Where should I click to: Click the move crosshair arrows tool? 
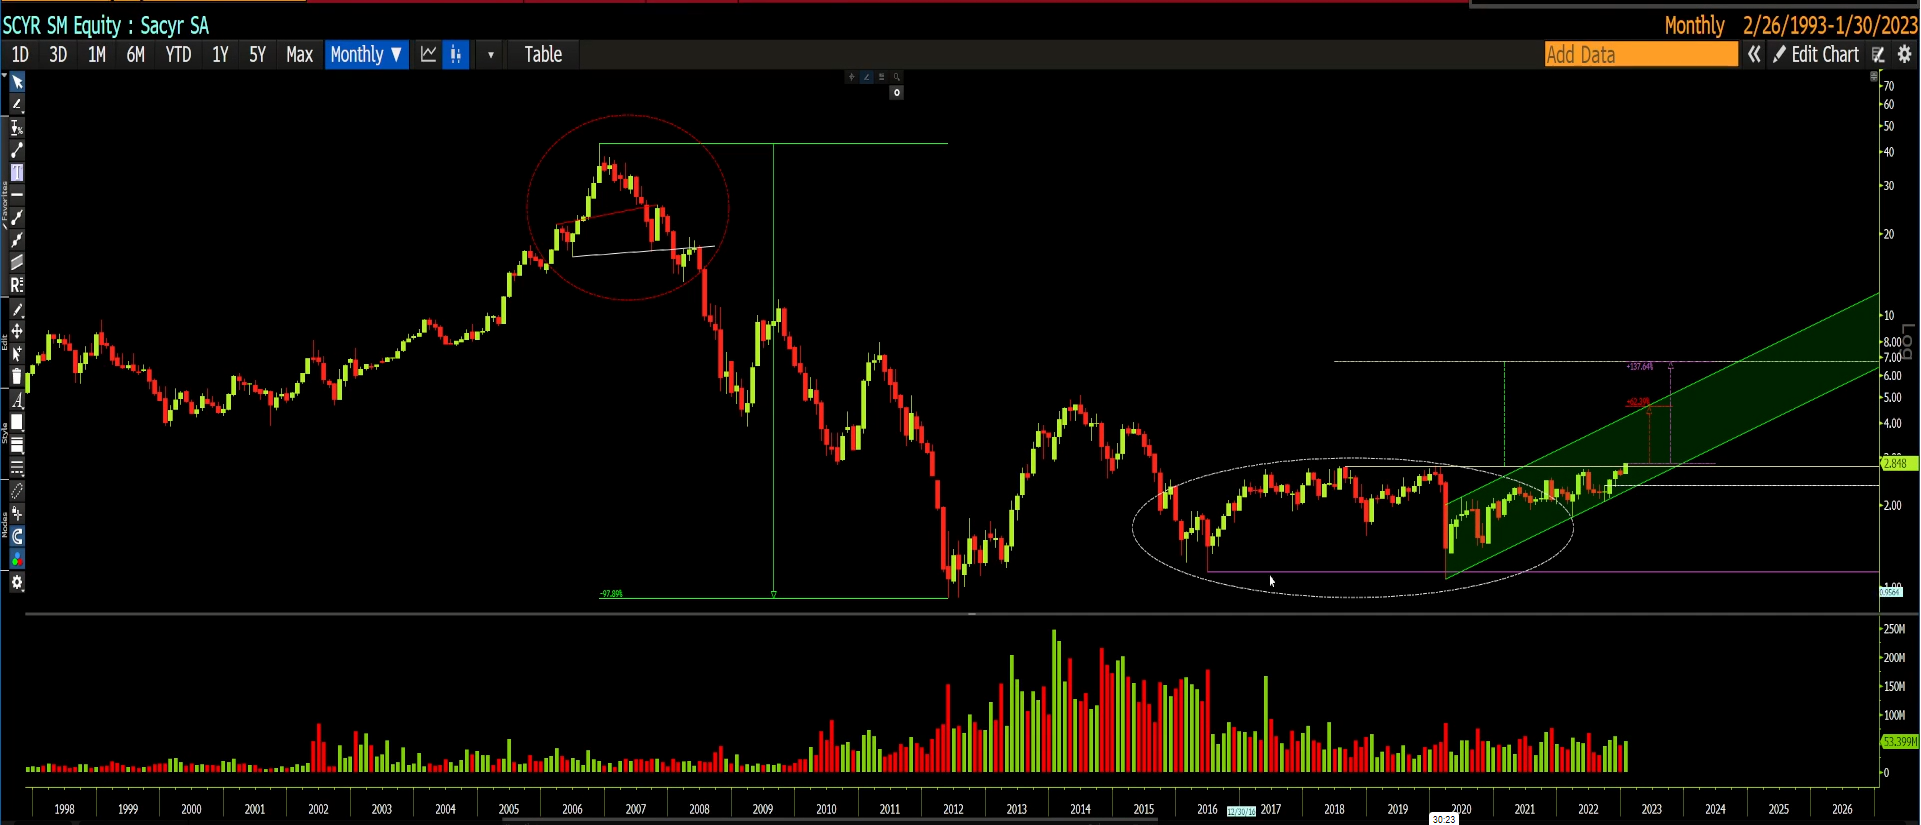(17, 331)
